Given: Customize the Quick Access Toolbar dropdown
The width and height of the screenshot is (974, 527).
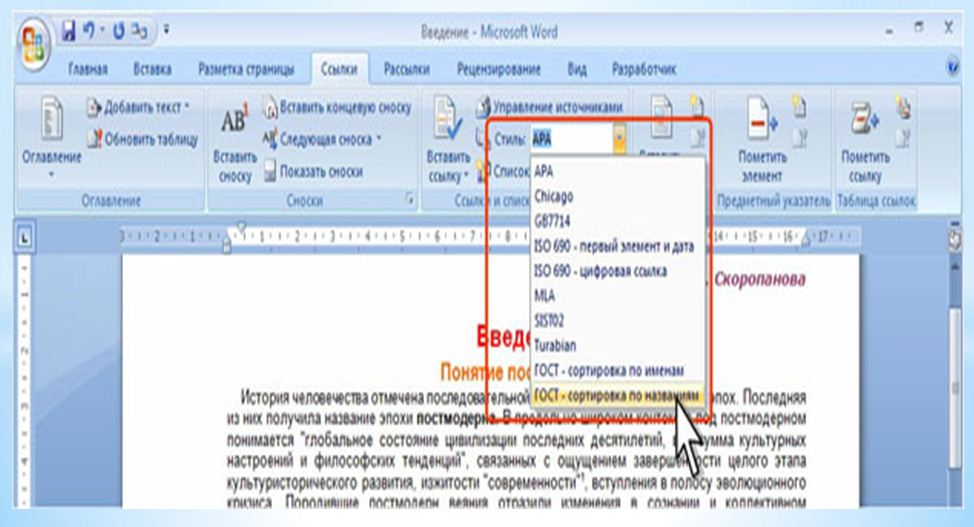Looking at the screenshot, I should (166, 30).
